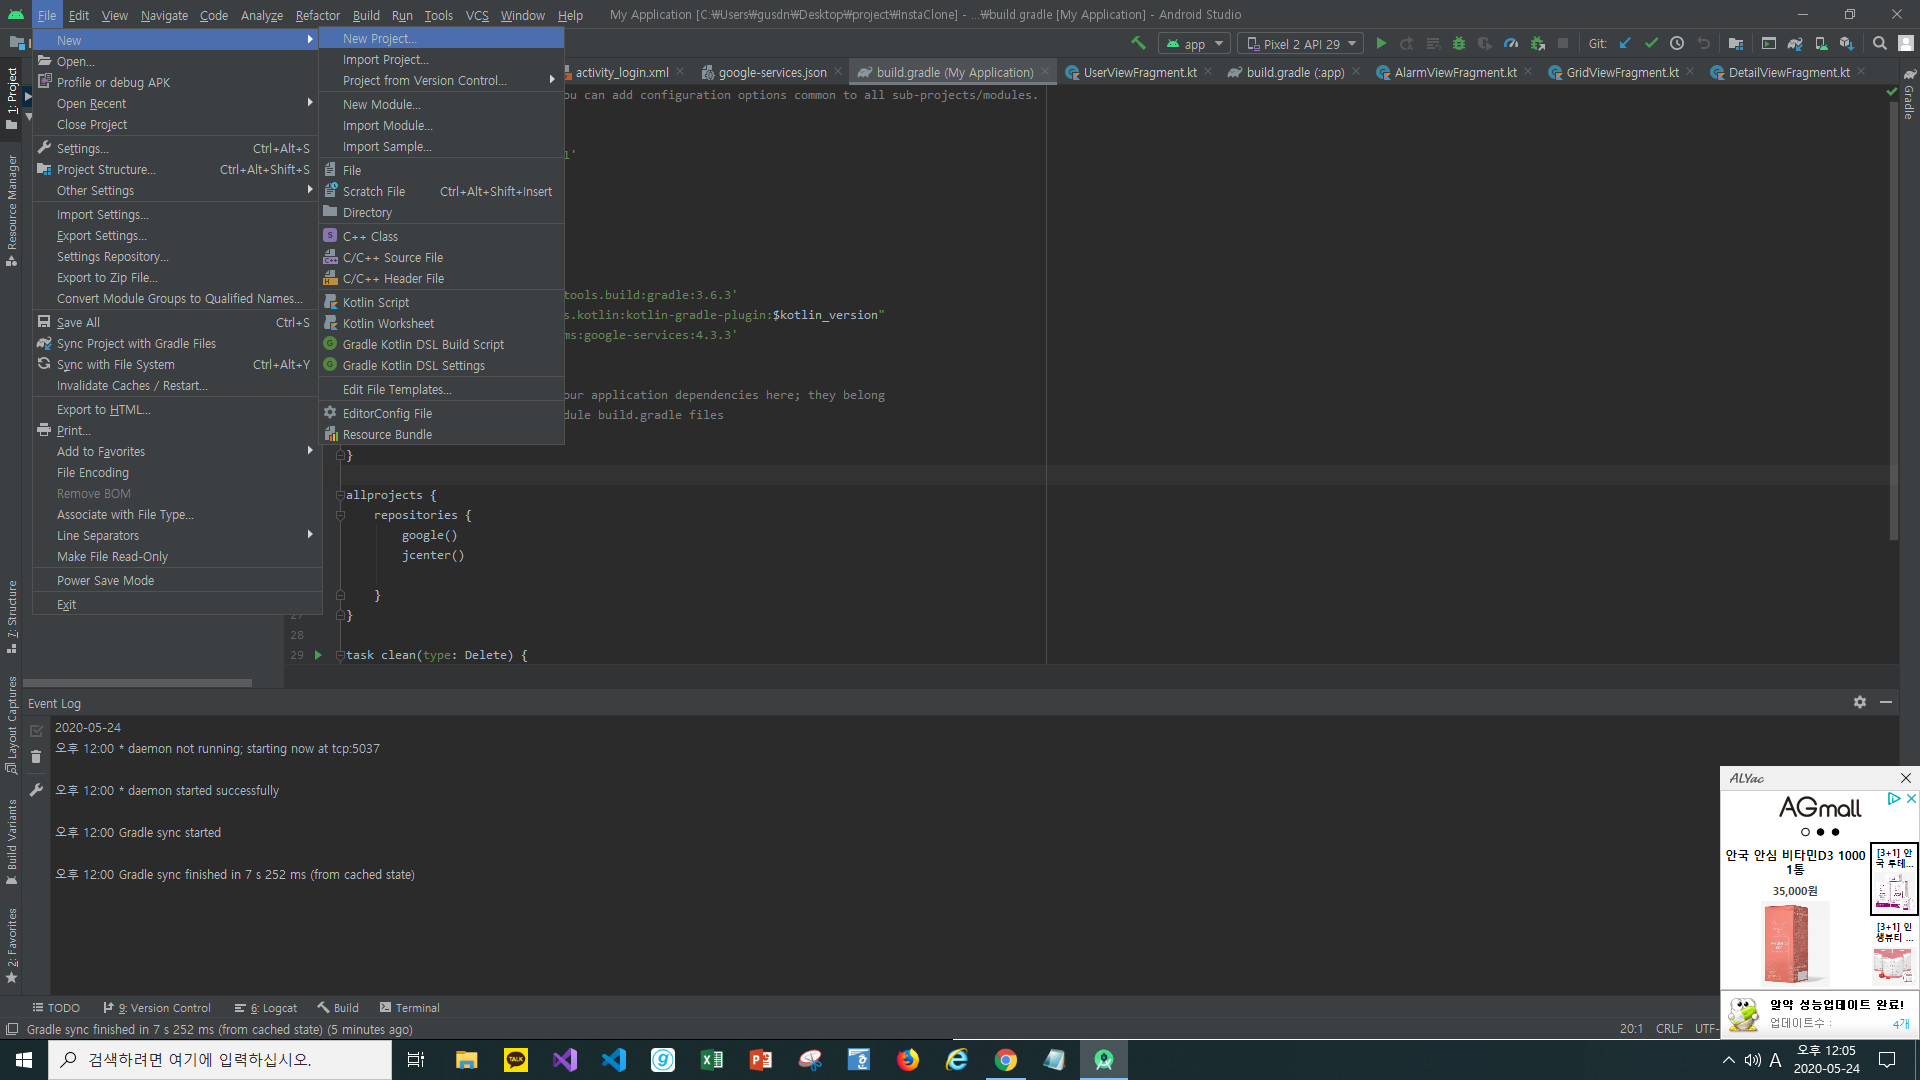Screen dimensions: 1920x1080
Task: Switch to build.gradle (:app) tab
Action: point(1295,72)
